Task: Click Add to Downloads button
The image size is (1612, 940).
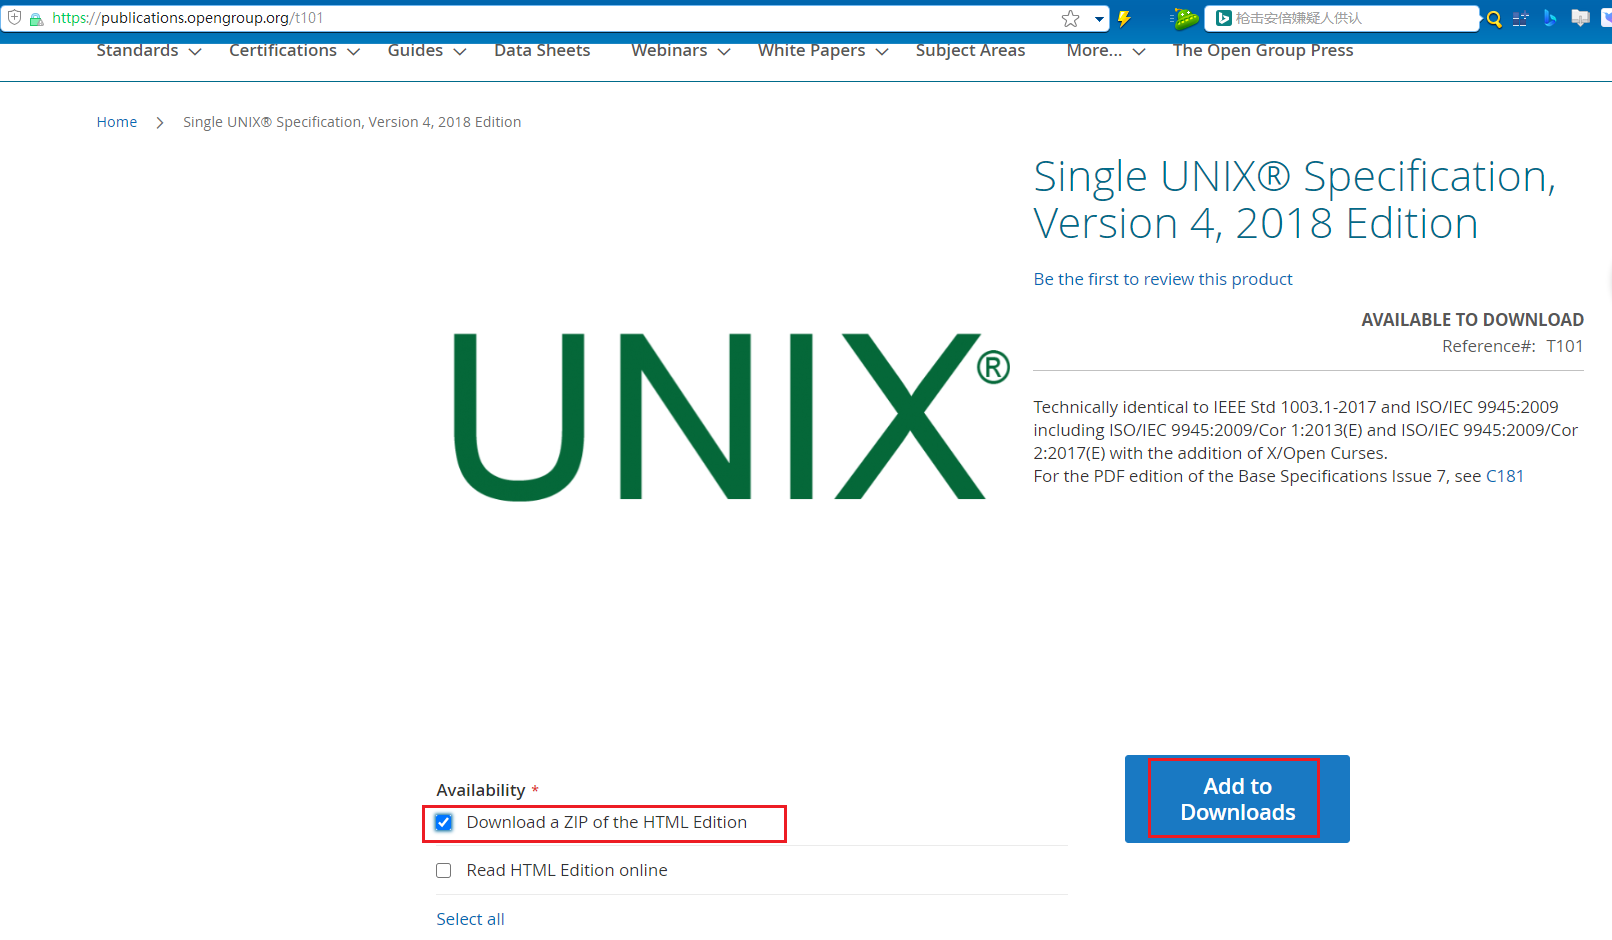Action: [1237, 799]
